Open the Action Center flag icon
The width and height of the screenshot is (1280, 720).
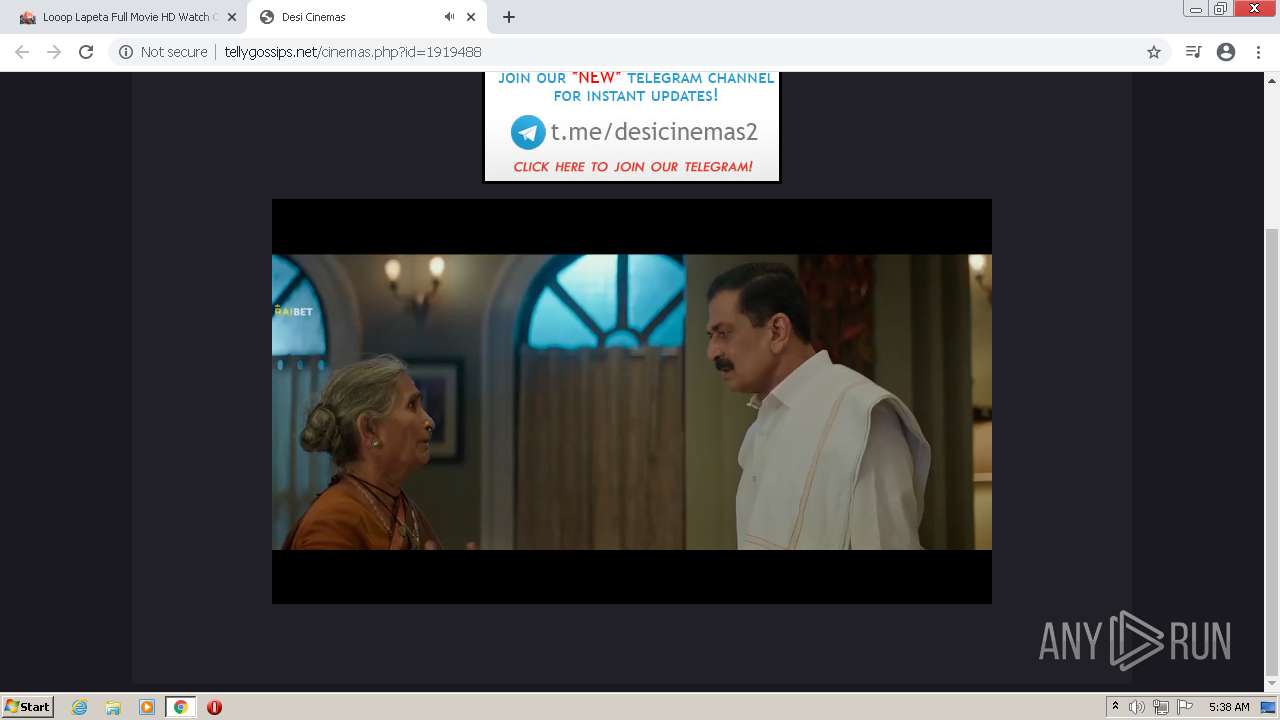point(1185,707)
